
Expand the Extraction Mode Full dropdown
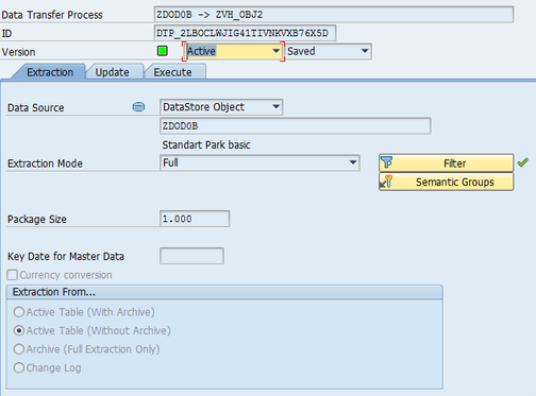click(x=353, y=162)
